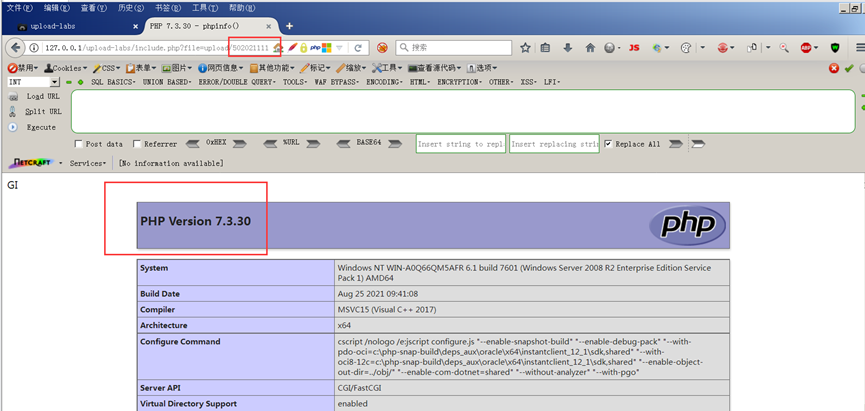Open the Netcraft Services dropdown

click(x=88, y=163)
